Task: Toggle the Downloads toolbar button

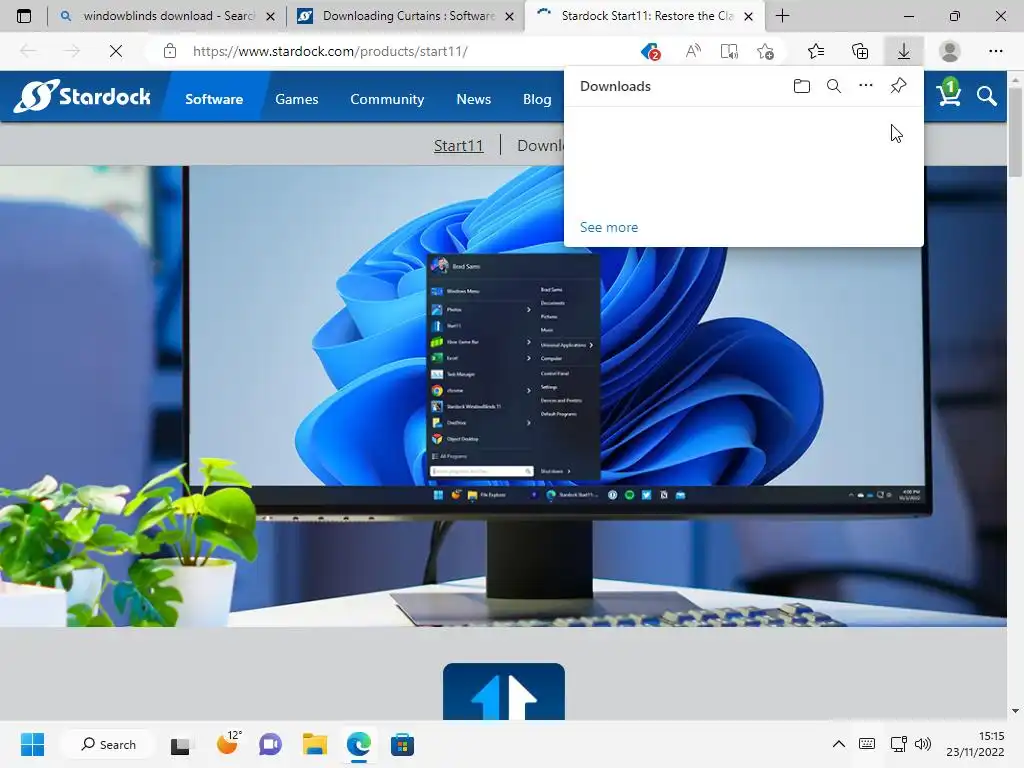Action: click(x=904, y=51)
